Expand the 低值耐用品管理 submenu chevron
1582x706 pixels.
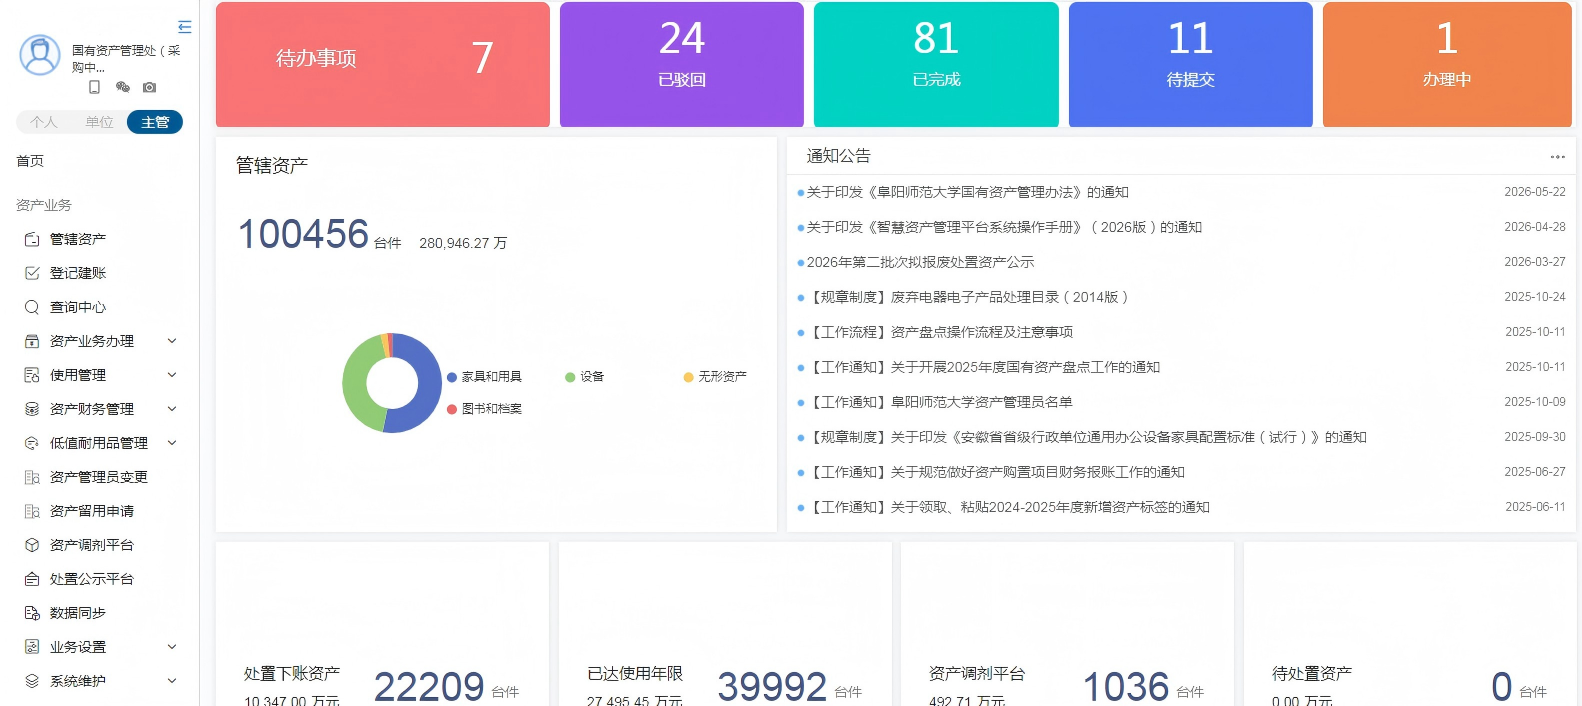coord(172,443)
